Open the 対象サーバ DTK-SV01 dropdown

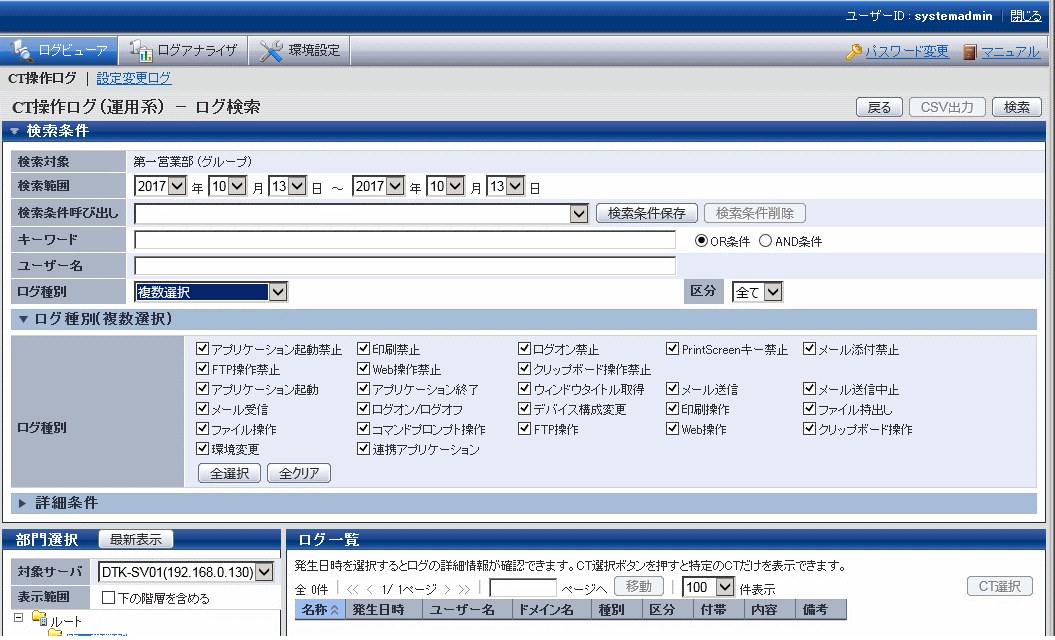point(264,572)
